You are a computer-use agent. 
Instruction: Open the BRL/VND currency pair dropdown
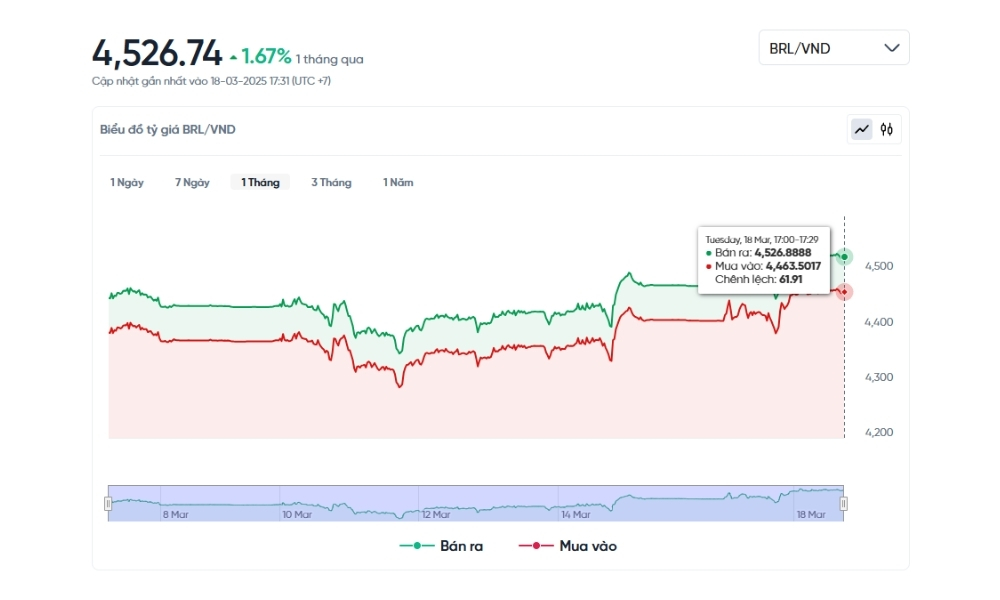tap(834, 48)
